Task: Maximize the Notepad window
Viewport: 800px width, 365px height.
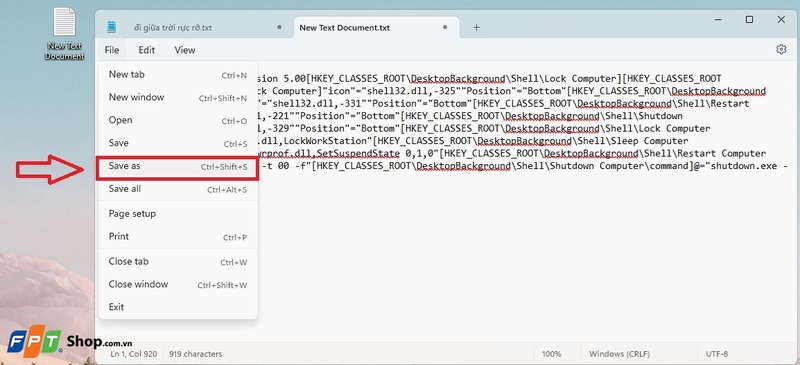Action: point(749,19)
